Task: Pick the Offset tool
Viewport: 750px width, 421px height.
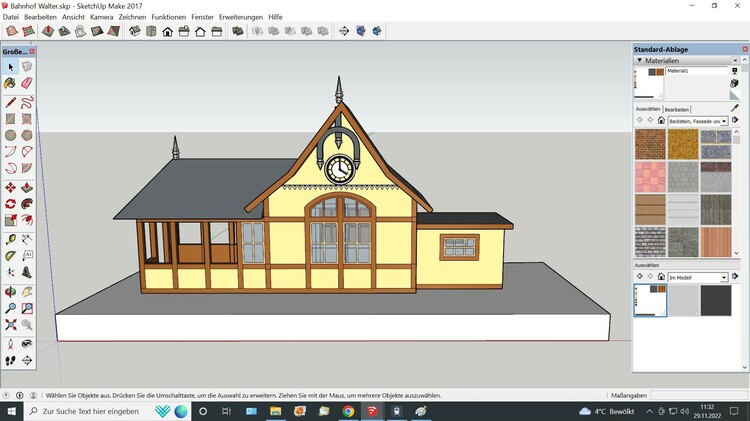Action: pyautogui.click(x=27, y=220)
